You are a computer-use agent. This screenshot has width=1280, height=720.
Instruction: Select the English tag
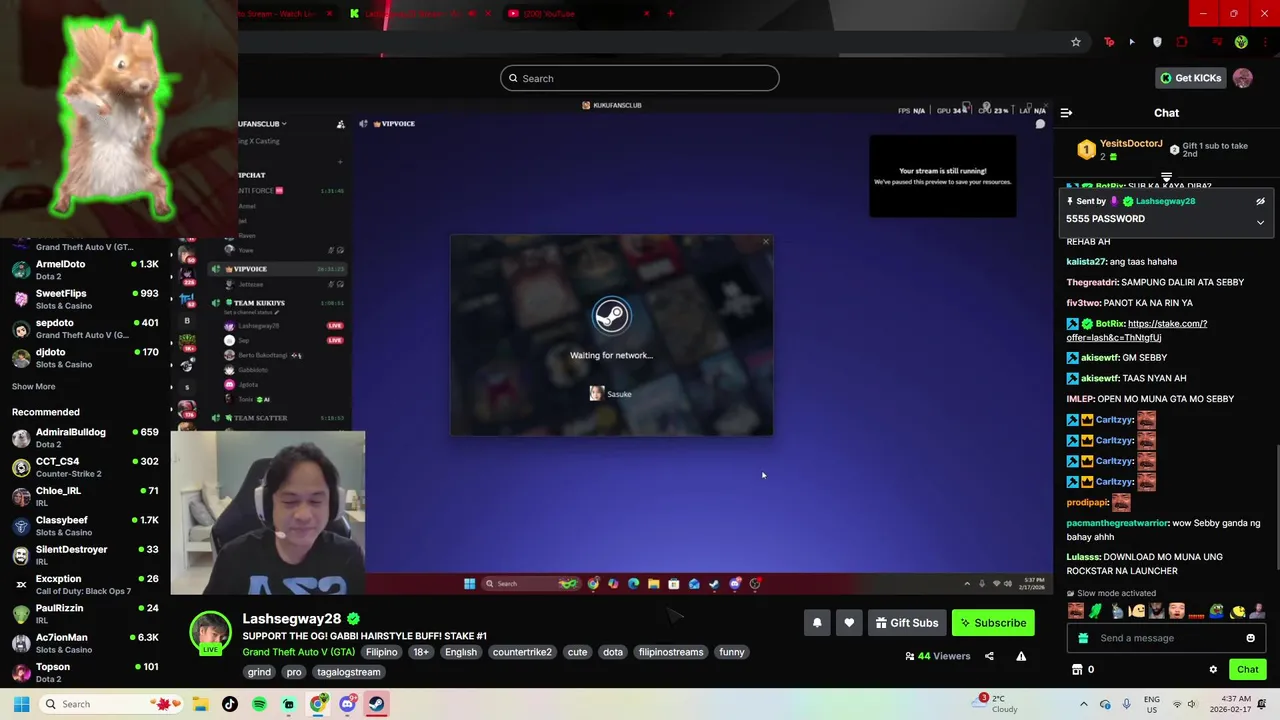click(461, 652)
